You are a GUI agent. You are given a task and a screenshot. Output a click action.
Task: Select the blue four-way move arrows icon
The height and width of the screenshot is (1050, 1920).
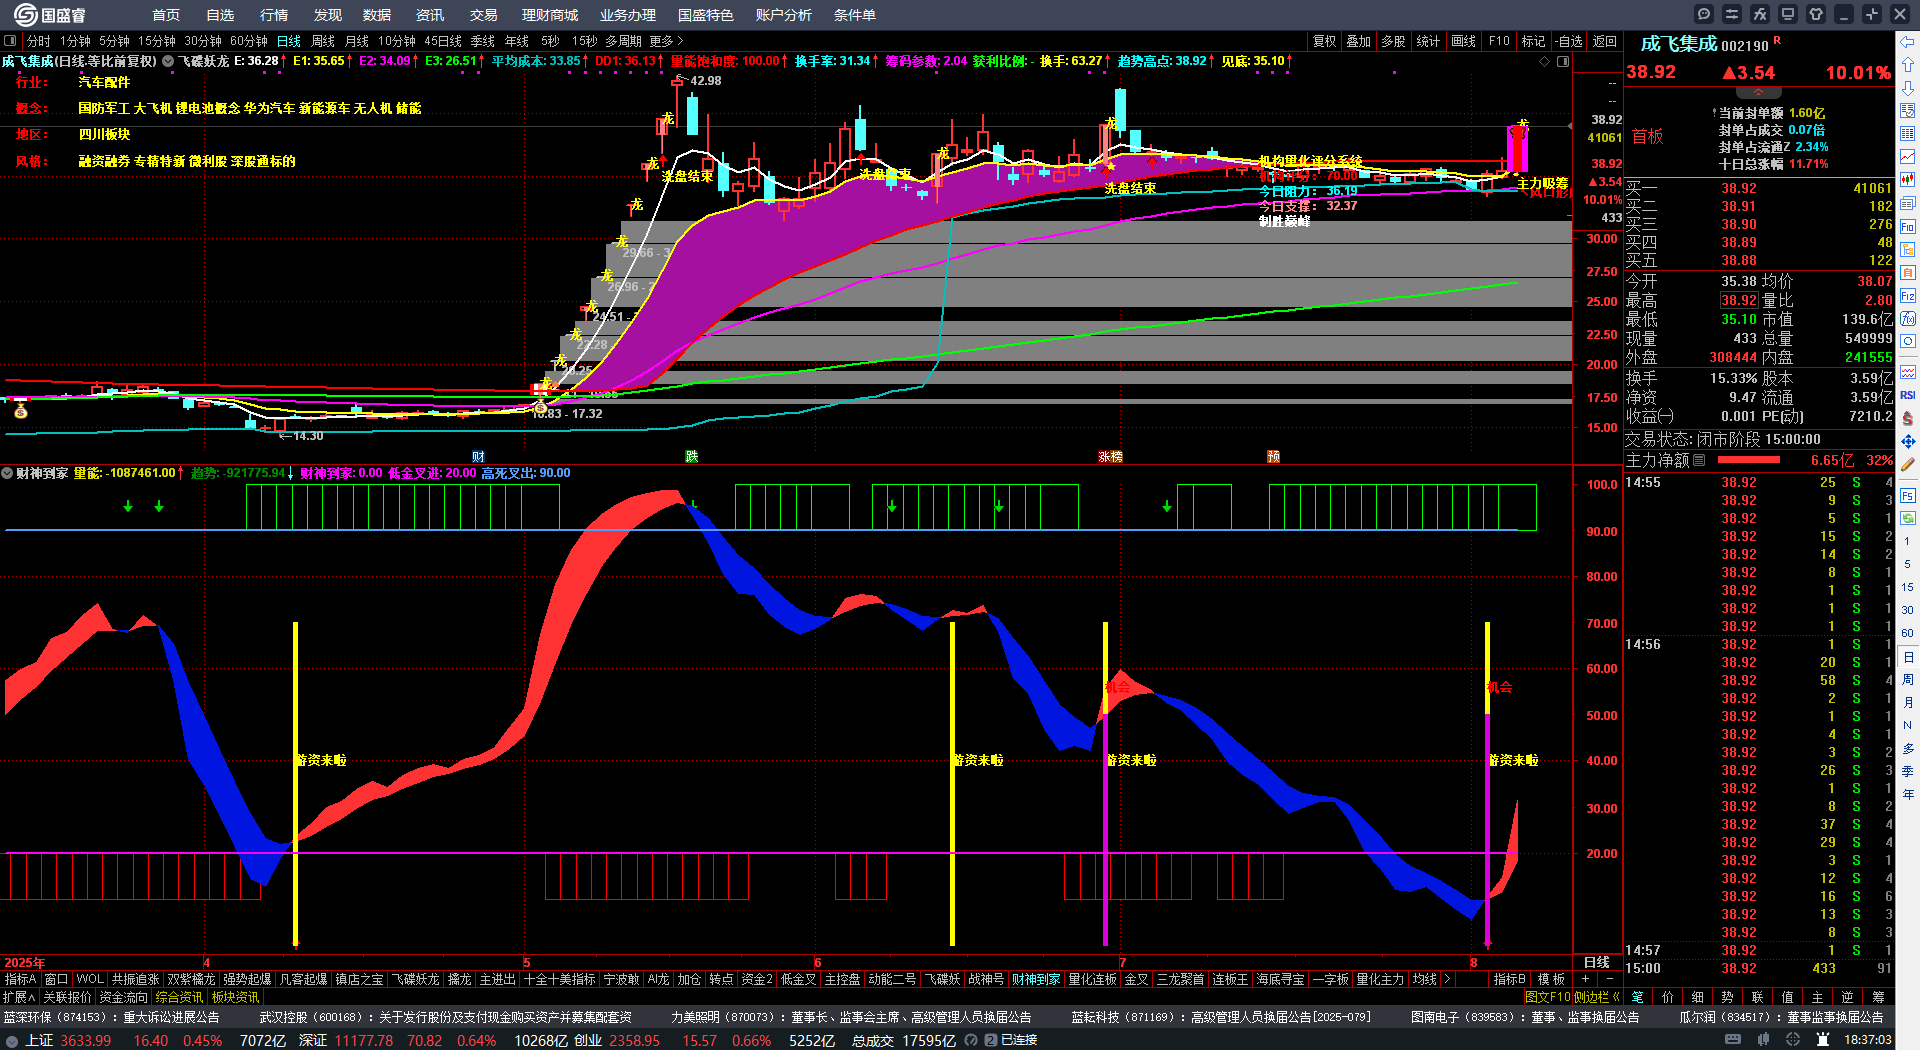click(x=1908, y=441)
